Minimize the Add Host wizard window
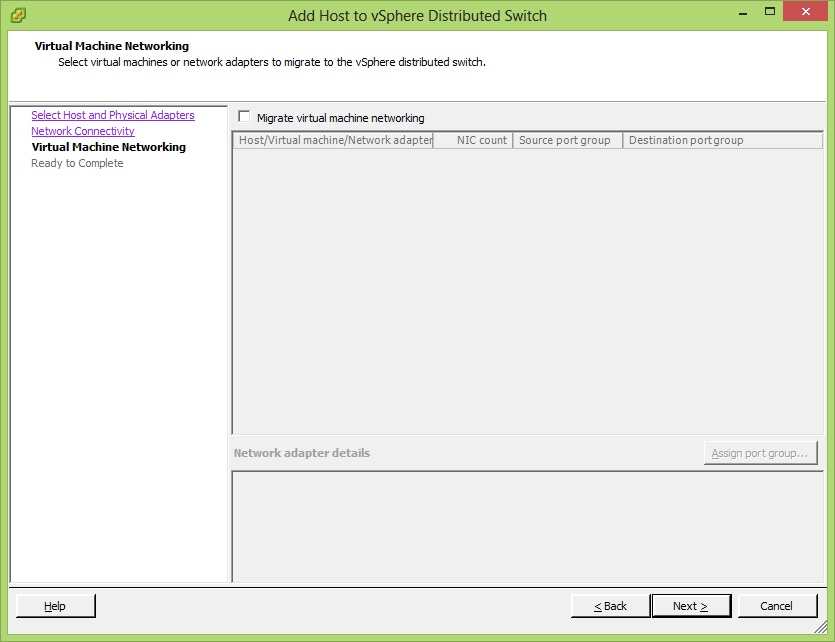Screen dimensions: 835x642 pyautogui.click(x=742, y=14)
